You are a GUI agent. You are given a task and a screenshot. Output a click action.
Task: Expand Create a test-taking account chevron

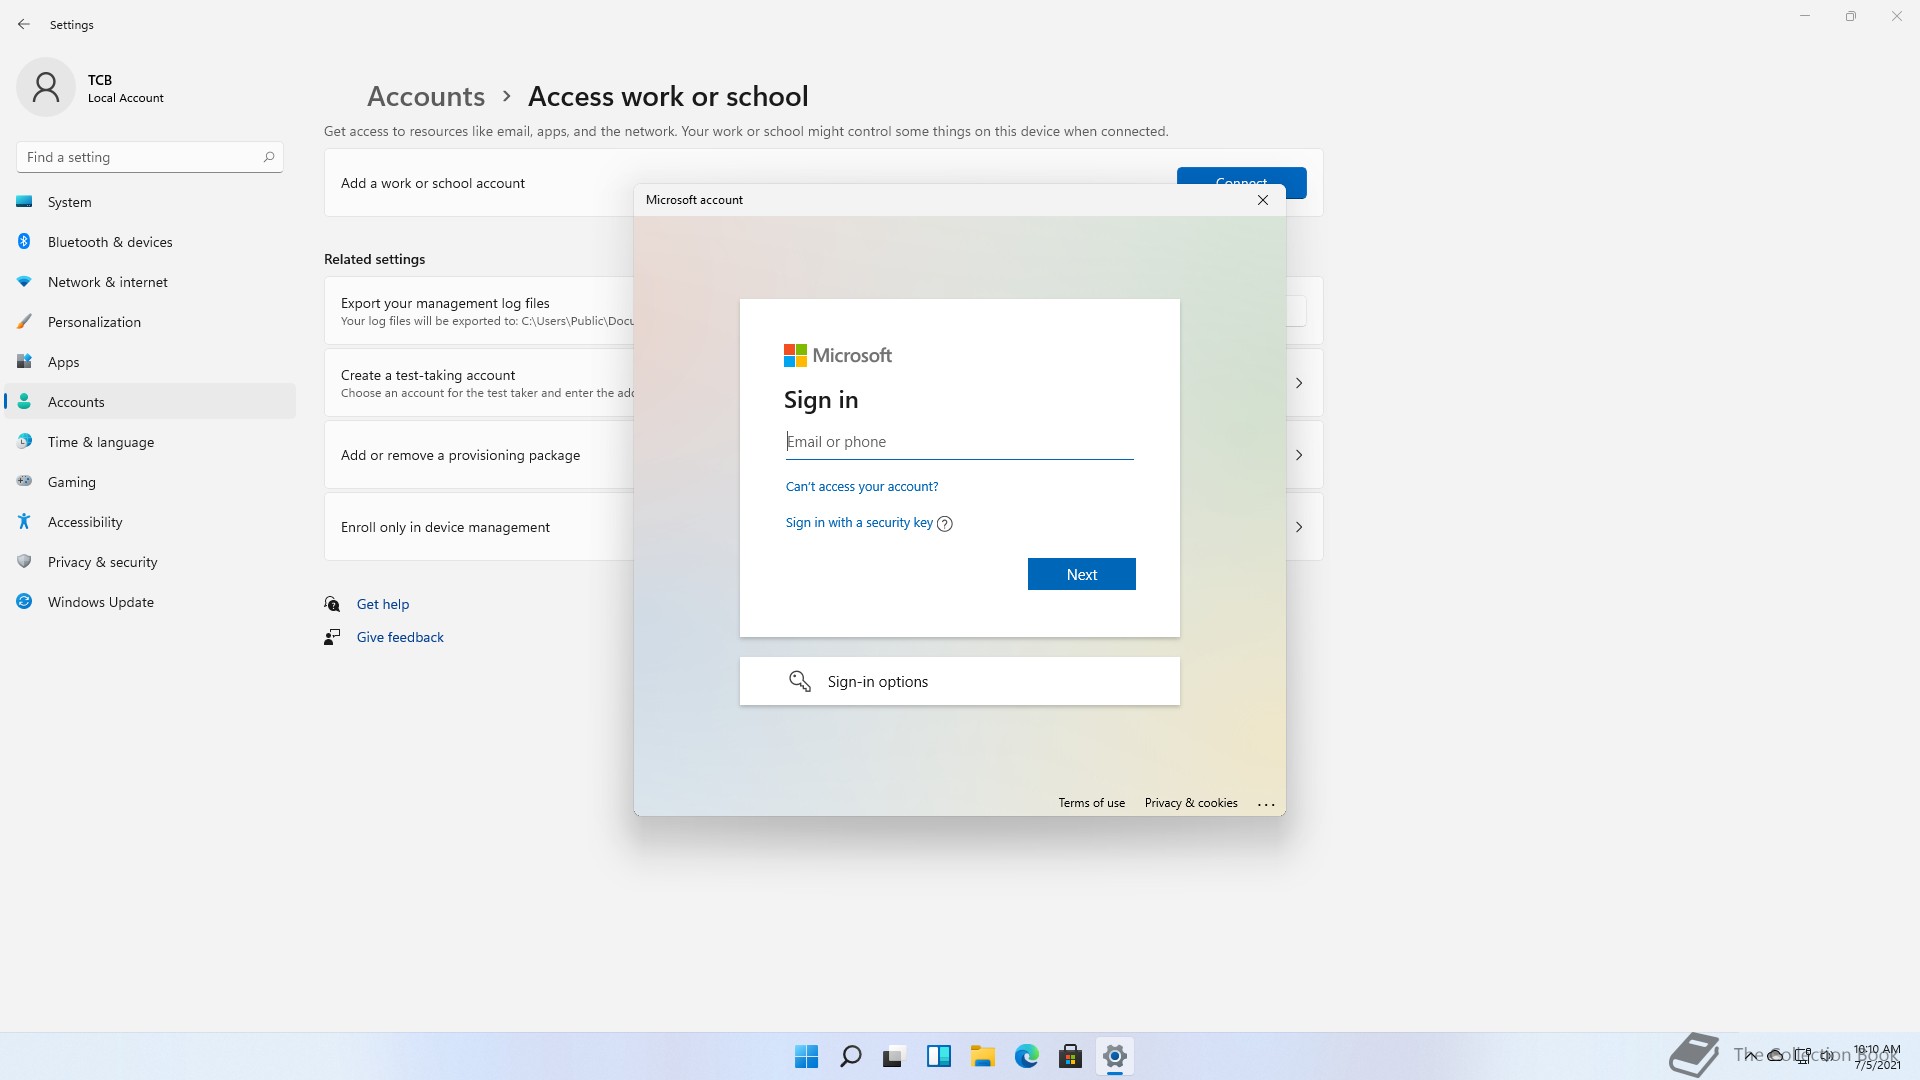click(1299, 383)
